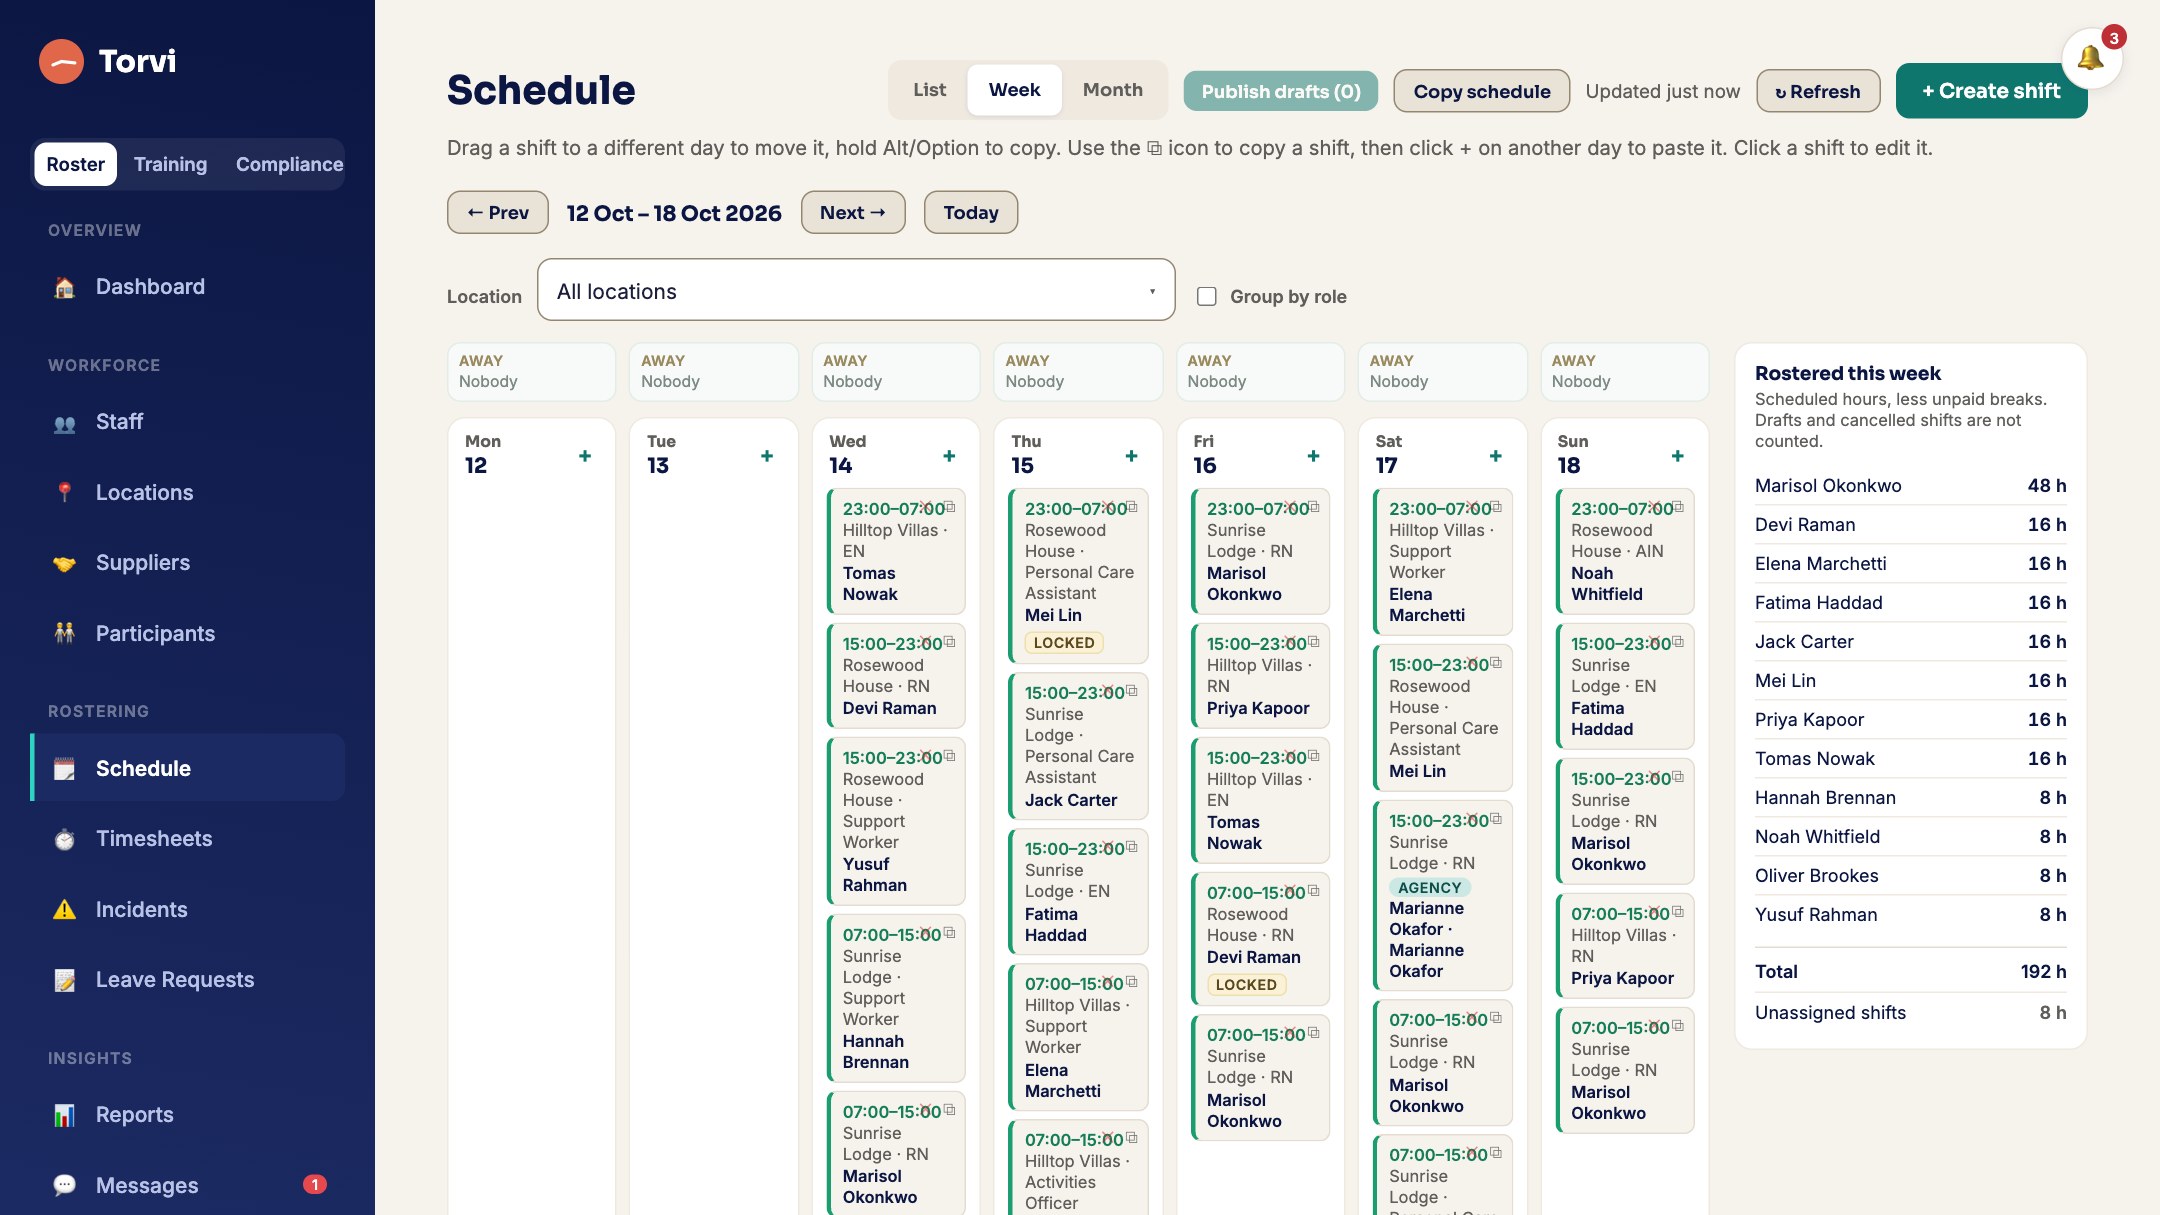Click the Create shift button
This screenshot has height=1215, width=2160.
(1991, 91)
